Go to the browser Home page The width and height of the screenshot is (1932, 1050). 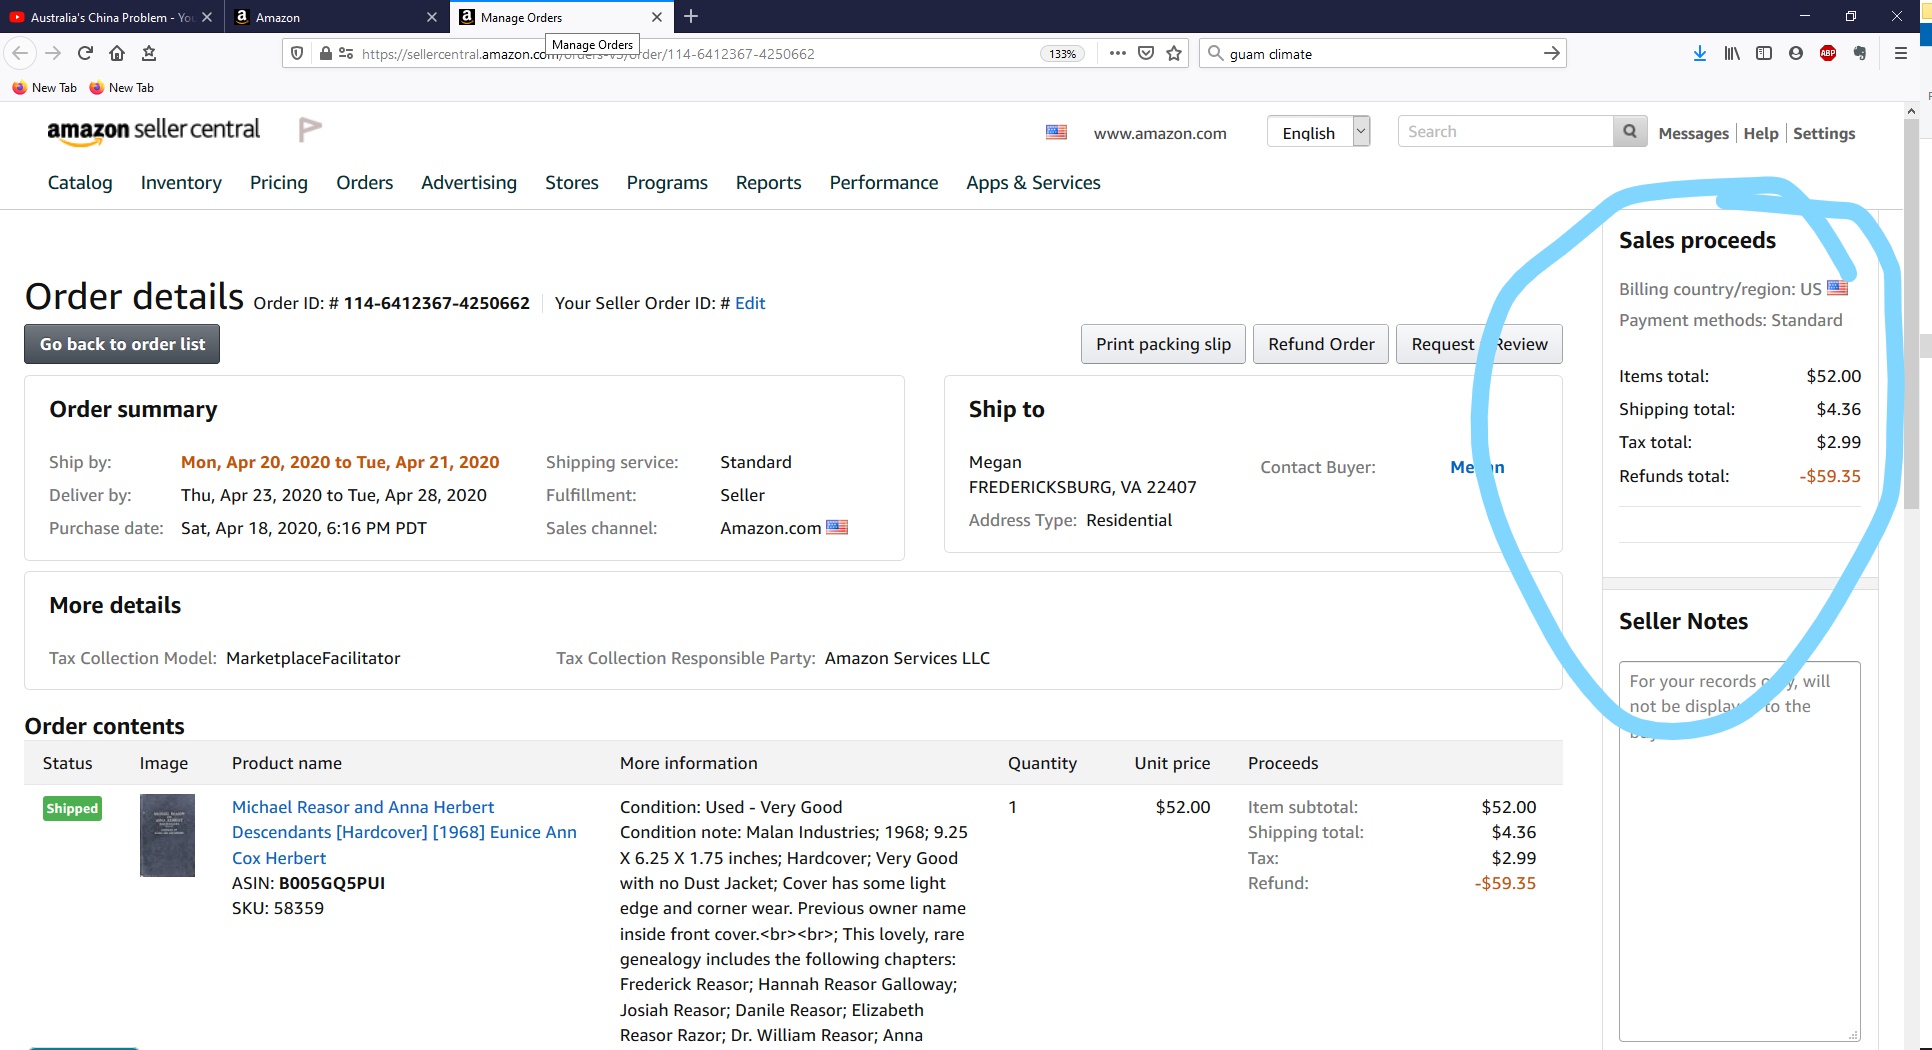tap(117, 53)
